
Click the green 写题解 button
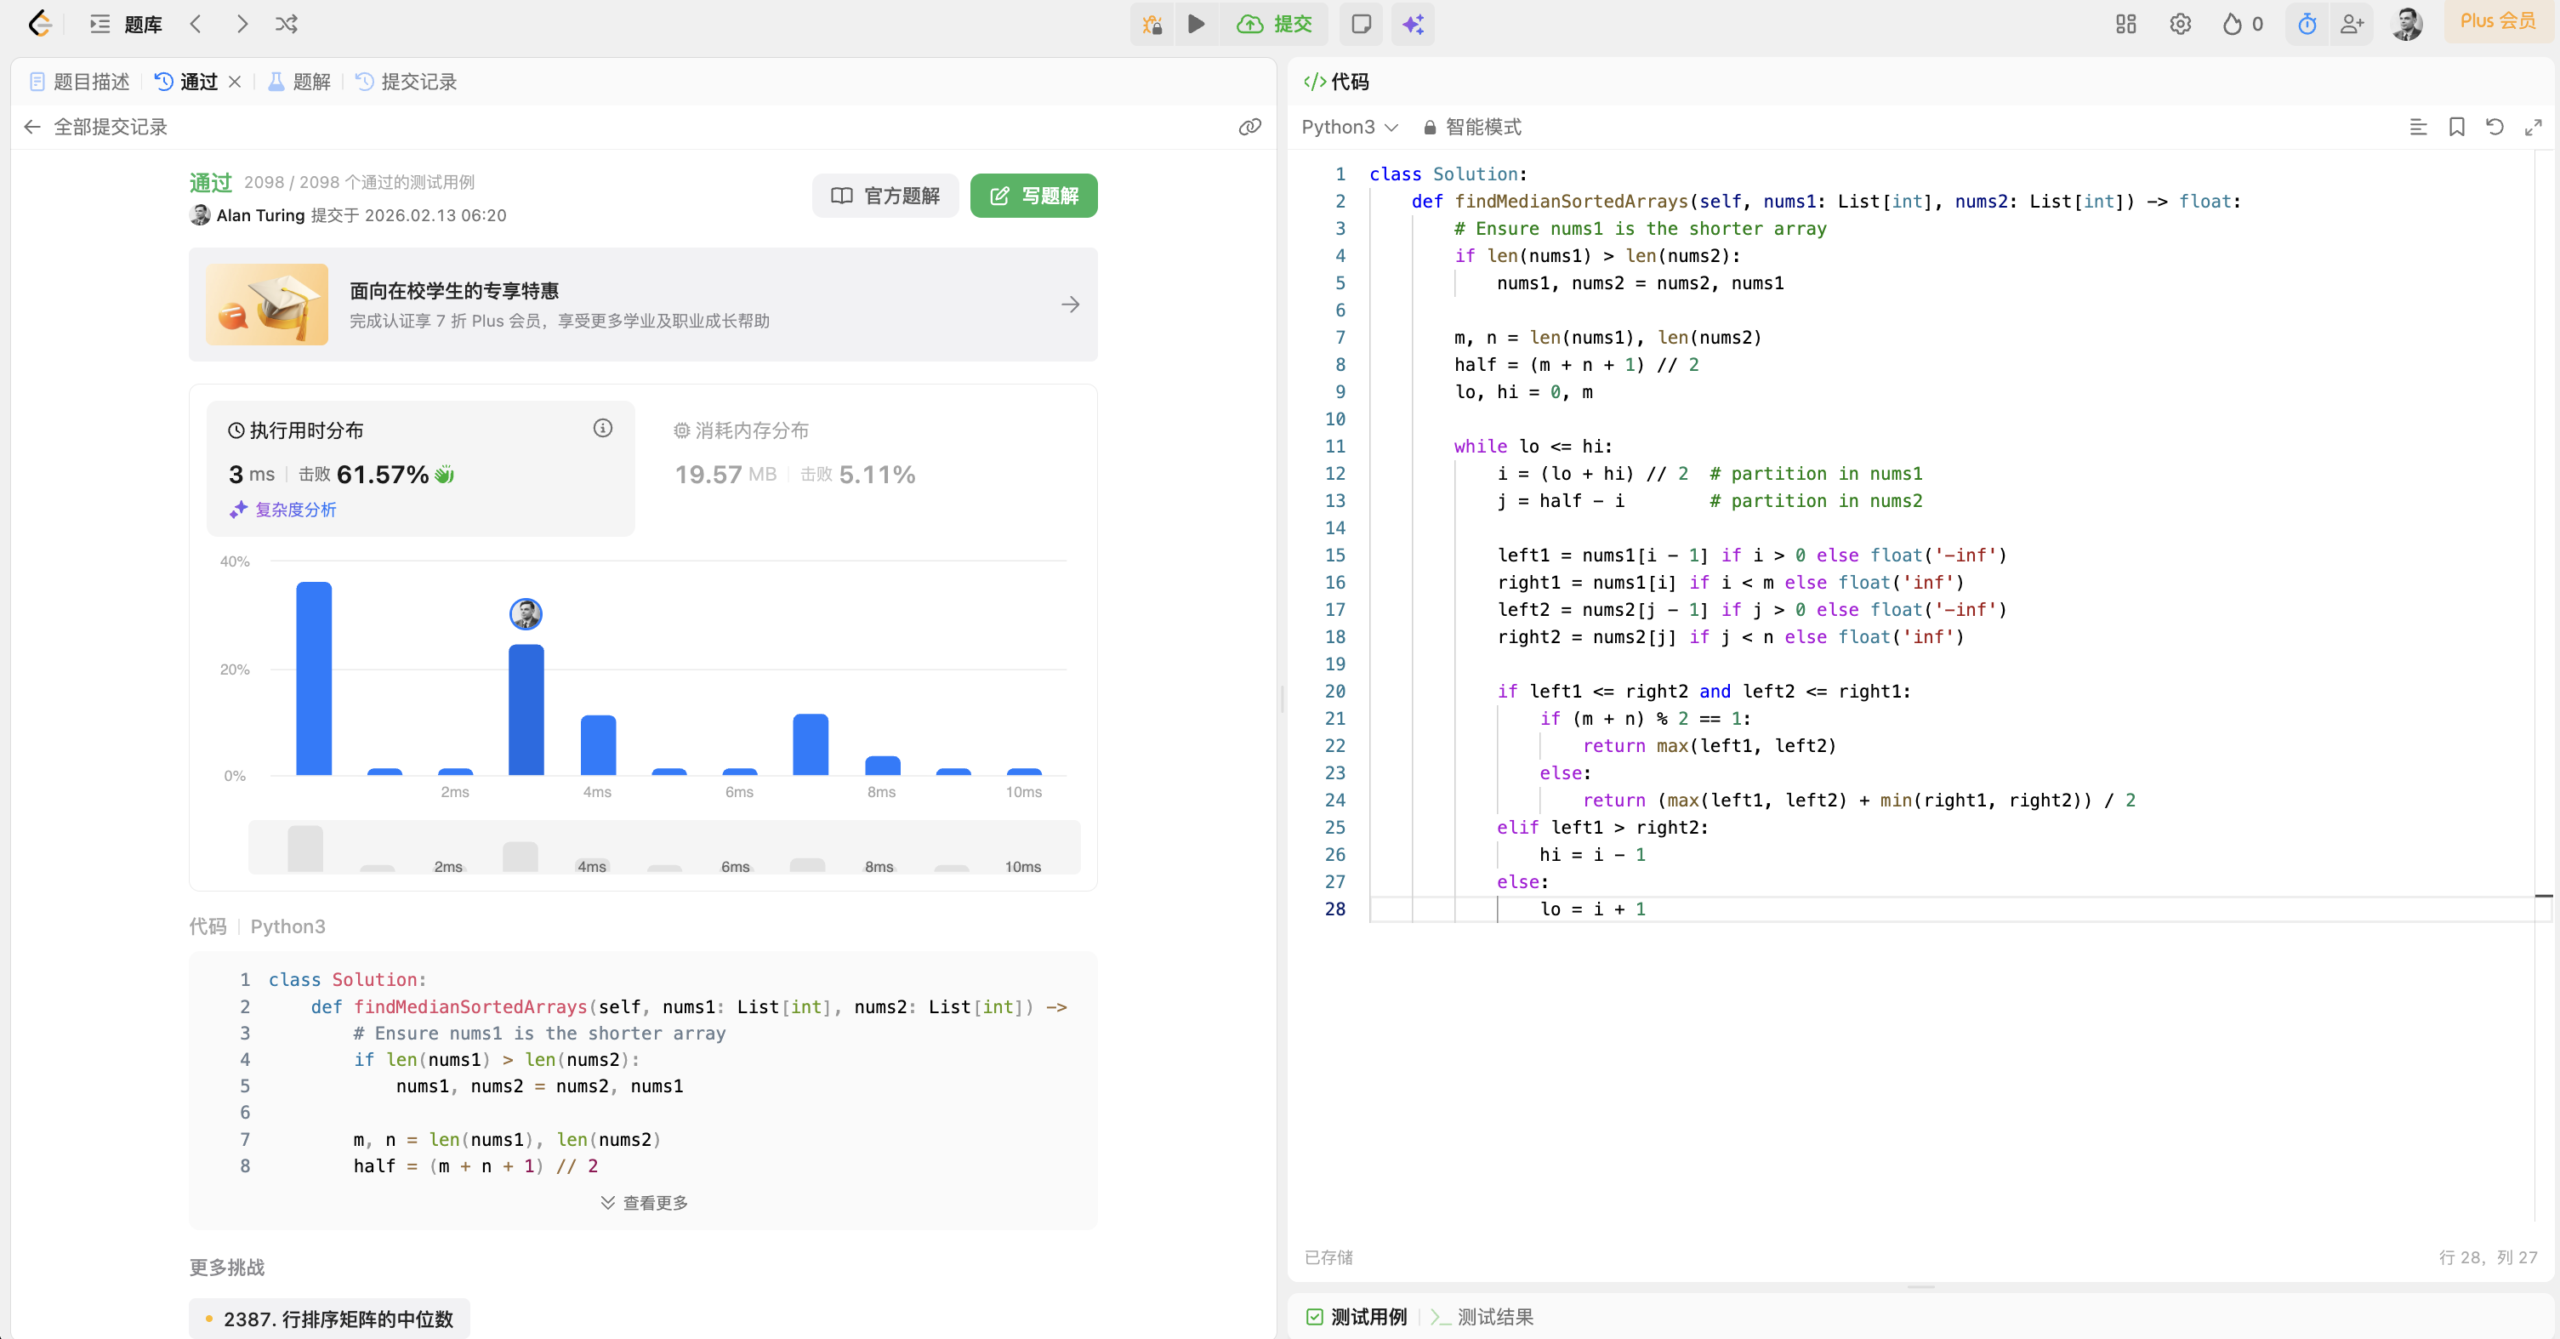click(x=1033, y=196)
